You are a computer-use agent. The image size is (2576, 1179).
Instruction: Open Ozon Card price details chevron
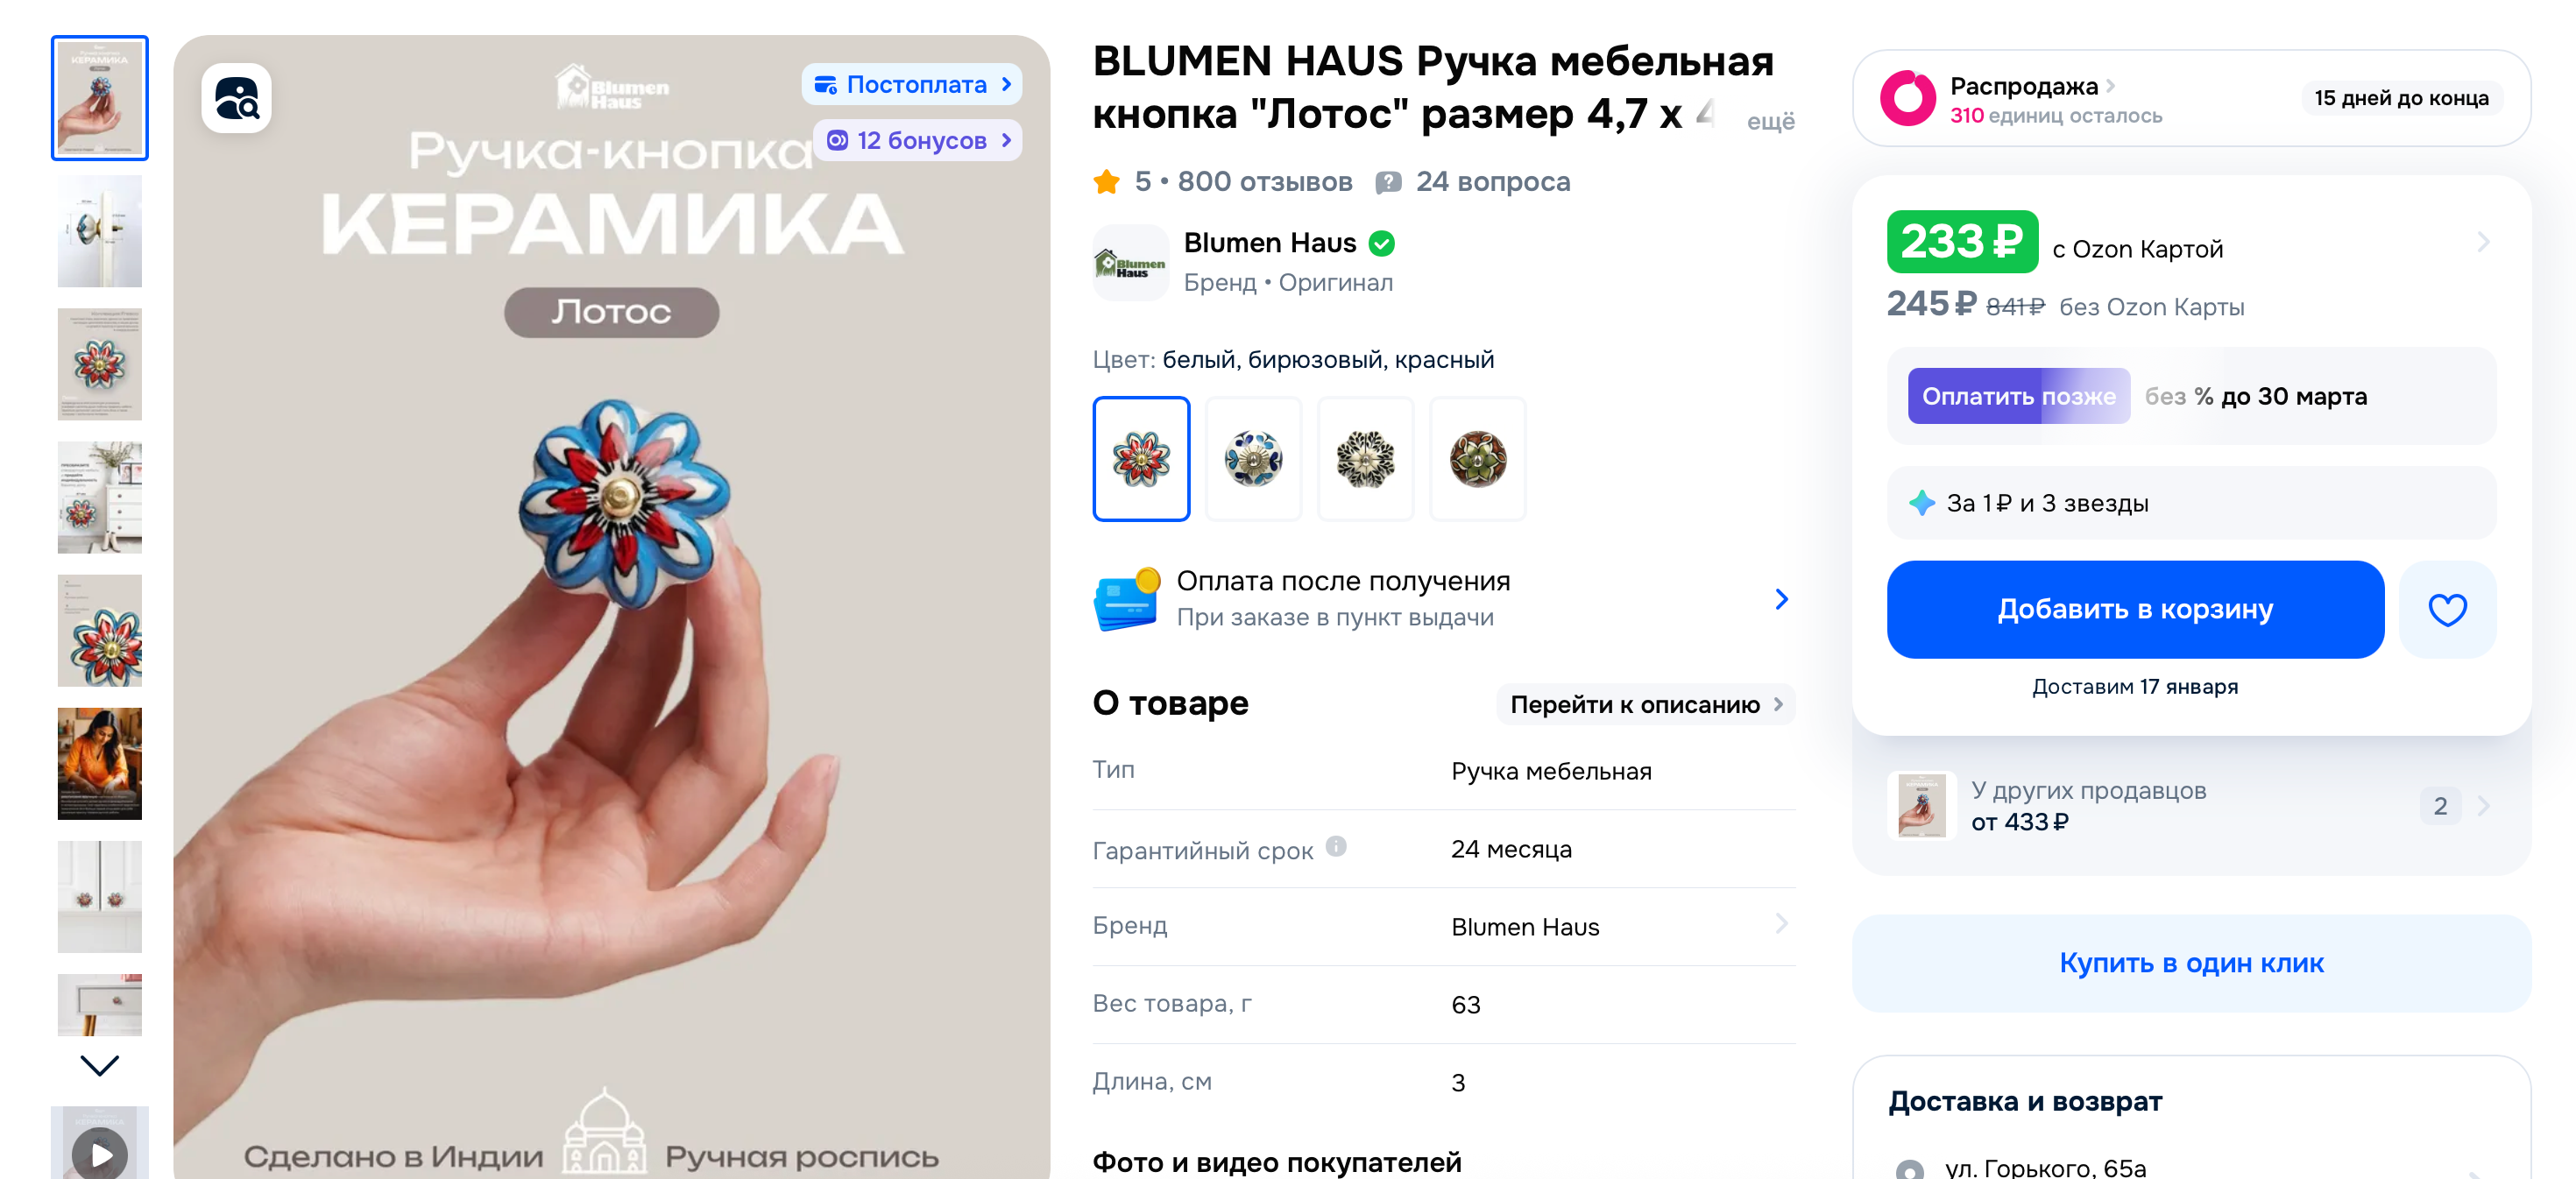point(2484,242)
